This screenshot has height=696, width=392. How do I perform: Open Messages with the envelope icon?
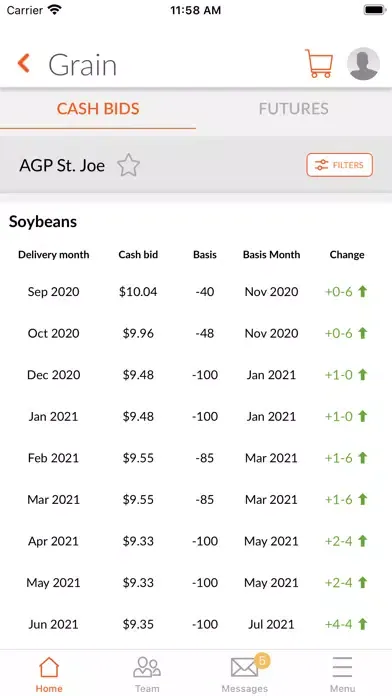(x=244, y=668)
